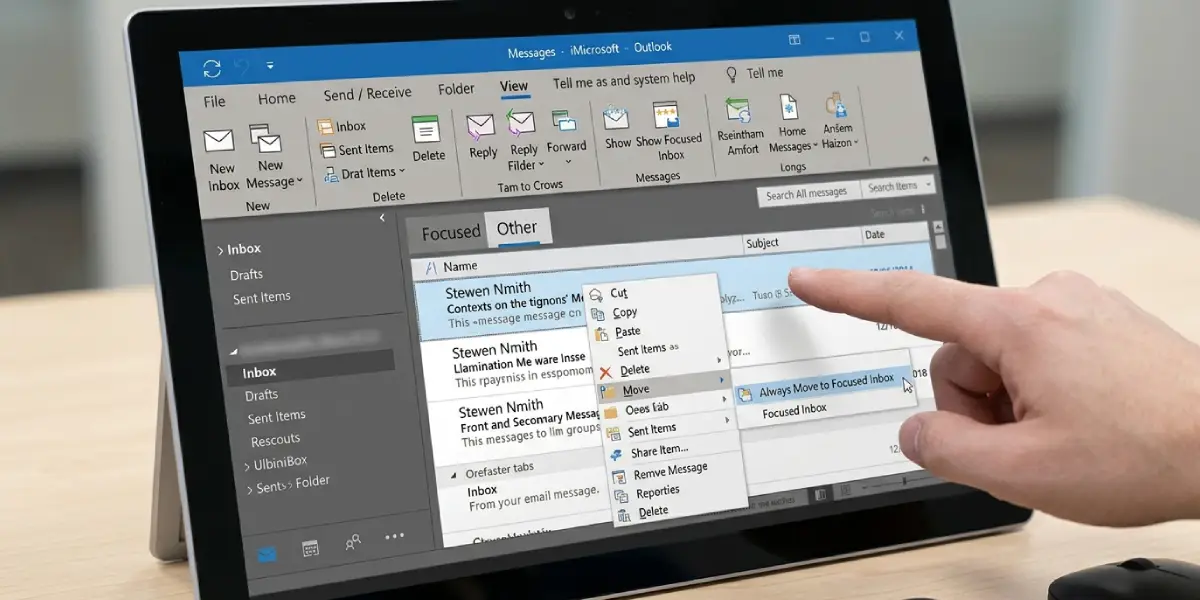
Task: Click the greyed Undo arrow in title bar
Action: [x=241, y=67]
